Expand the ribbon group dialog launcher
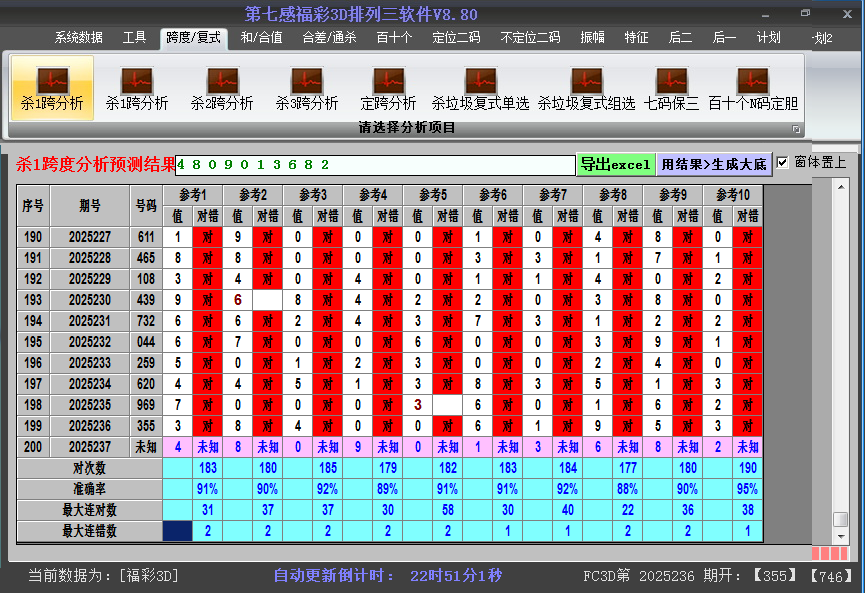 tap(797, 129)
